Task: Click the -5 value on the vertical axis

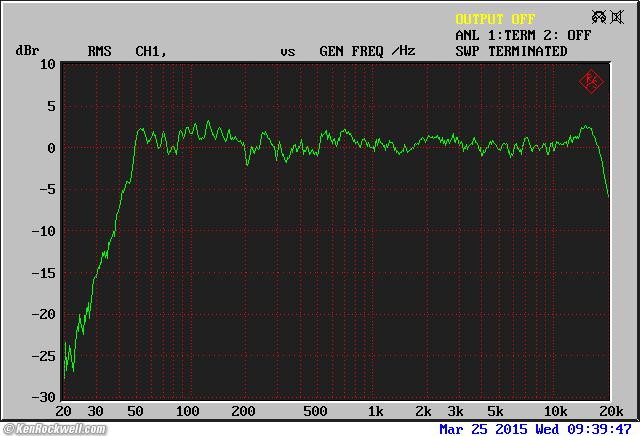Action: pos(47,190)
